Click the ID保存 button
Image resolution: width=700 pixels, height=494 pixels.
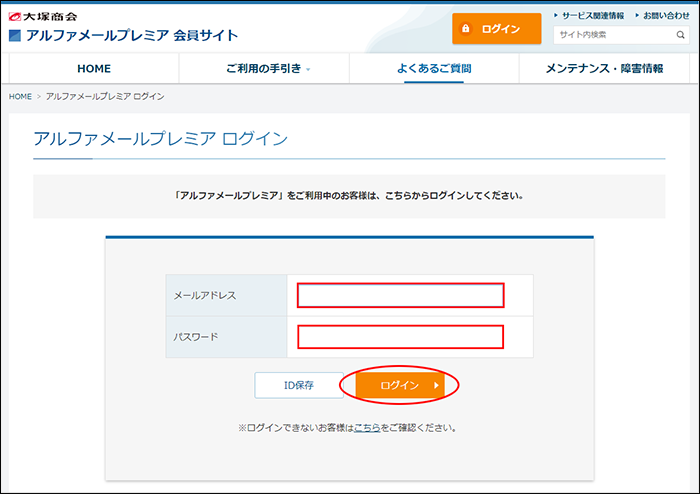(299, 385)
